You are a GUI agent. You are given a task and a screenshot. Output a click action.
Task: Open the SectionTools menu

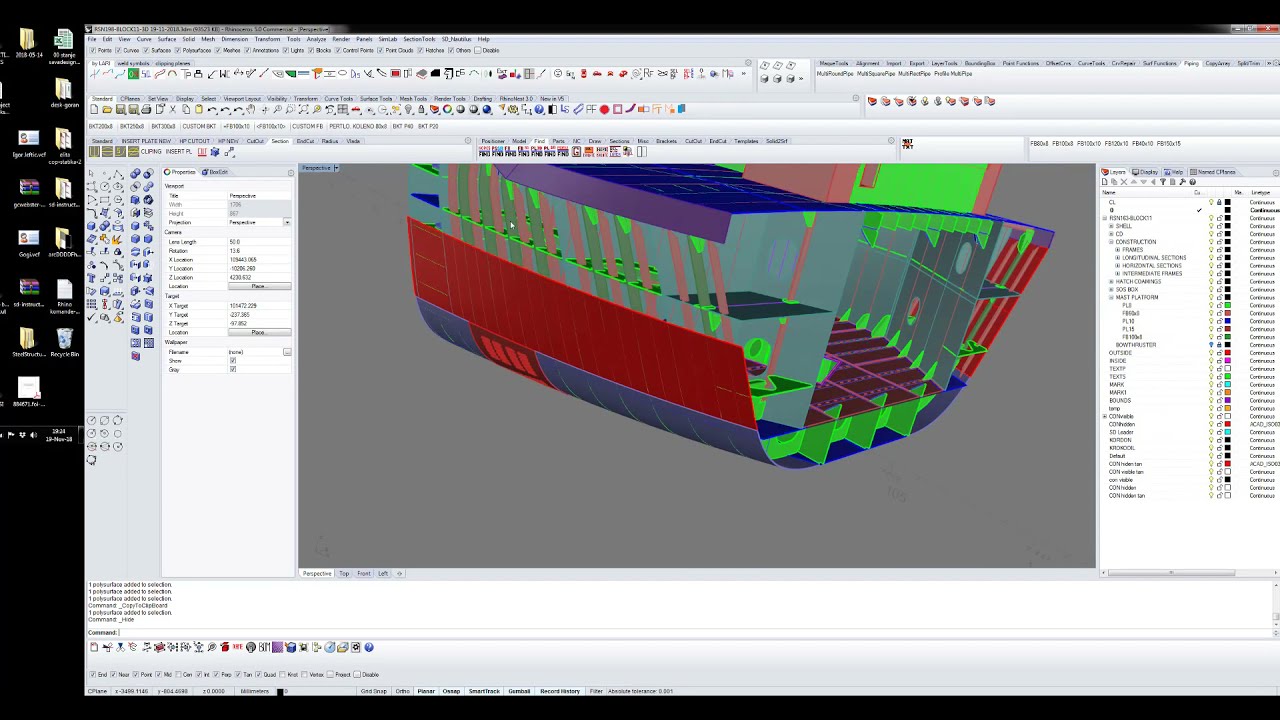tap(419, 39)
